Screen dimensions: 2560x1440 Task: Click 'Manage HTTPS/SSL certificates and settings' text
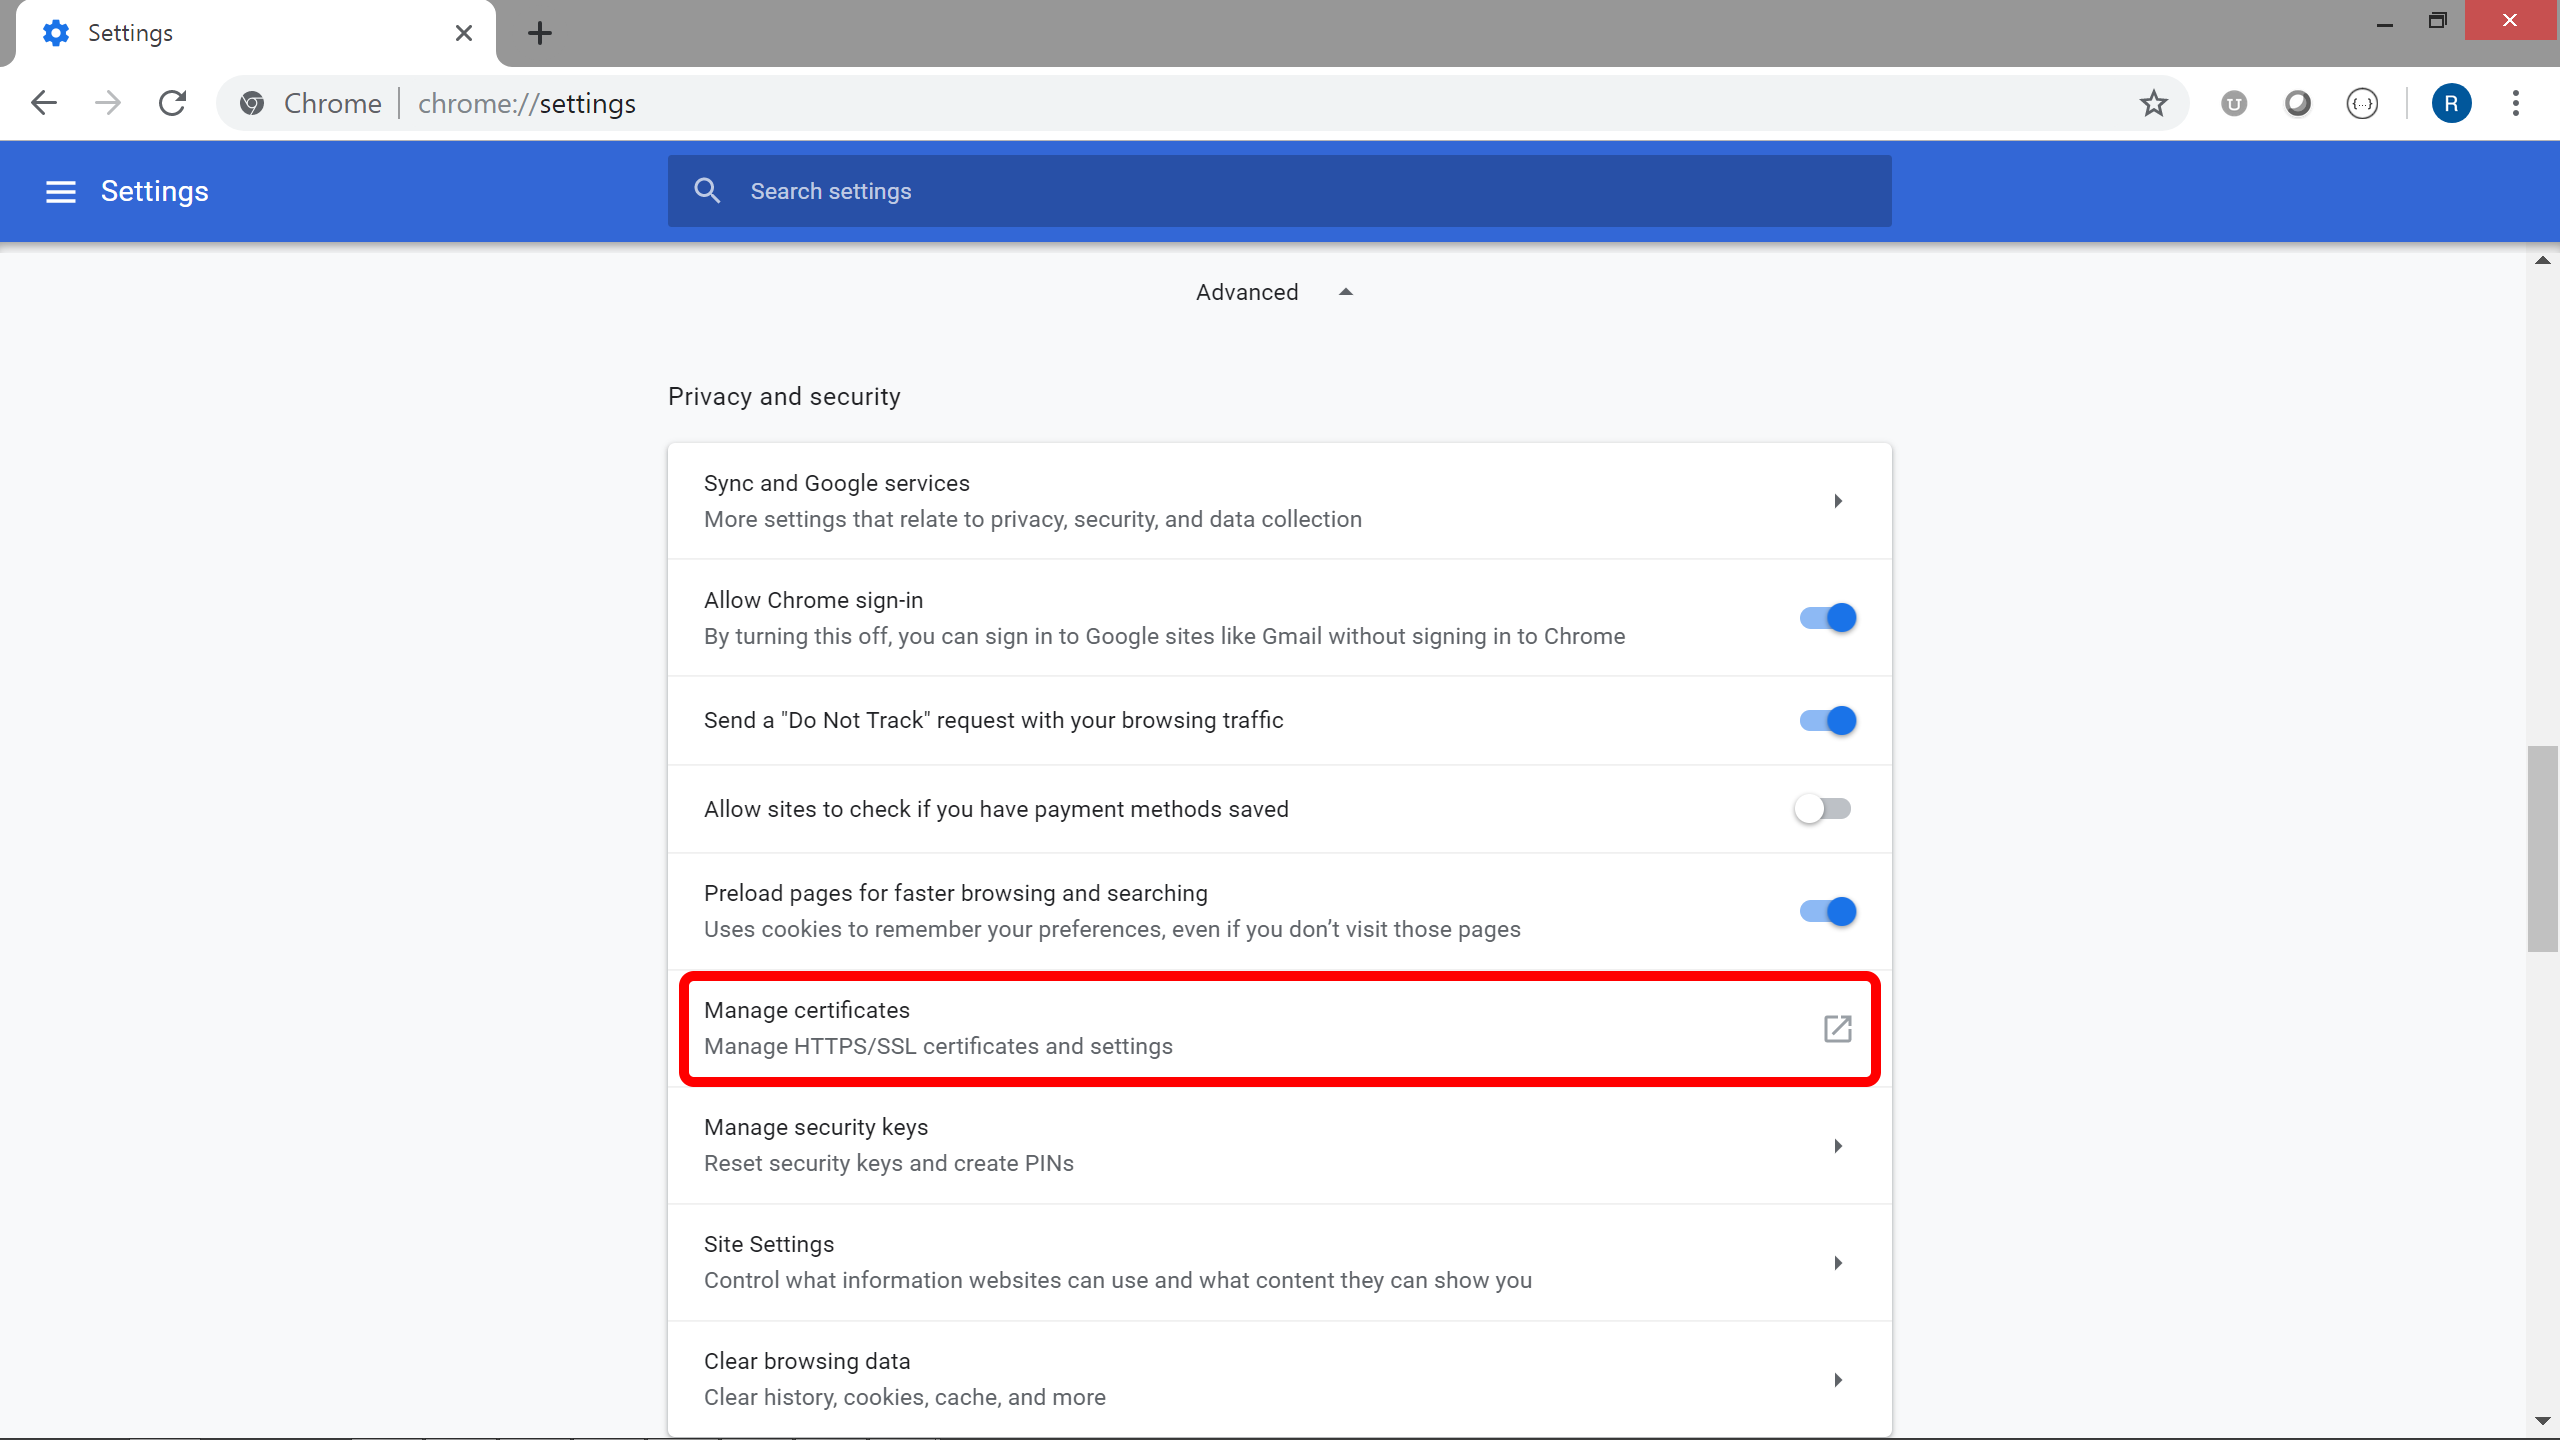point(938,1046)
